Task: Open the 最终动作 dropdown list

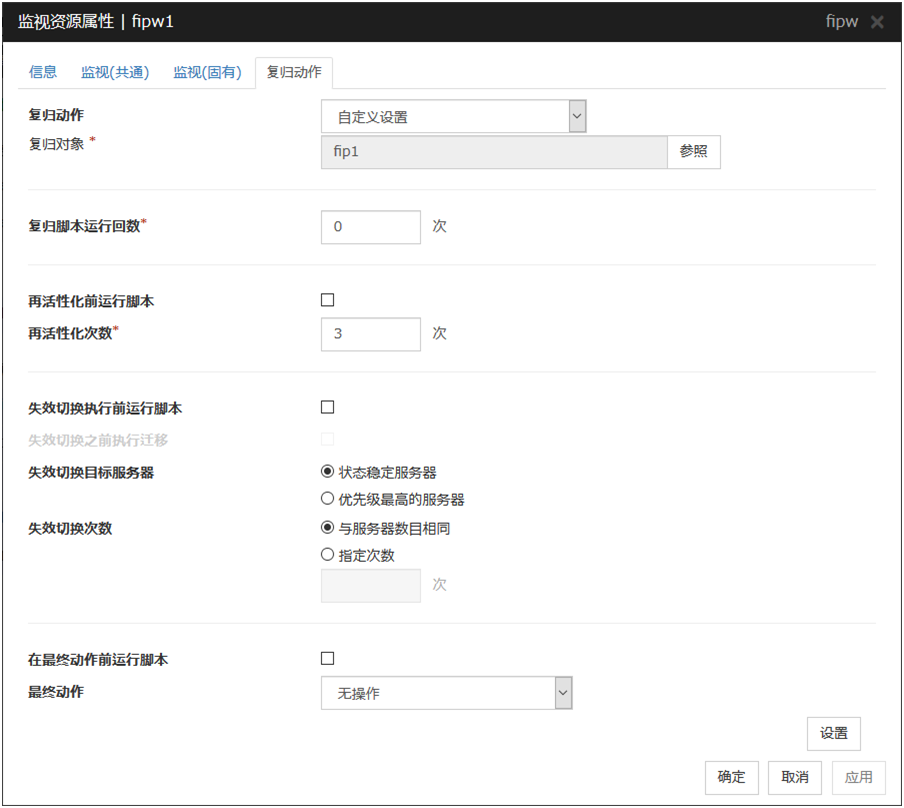Action: (x=446, y=693)
